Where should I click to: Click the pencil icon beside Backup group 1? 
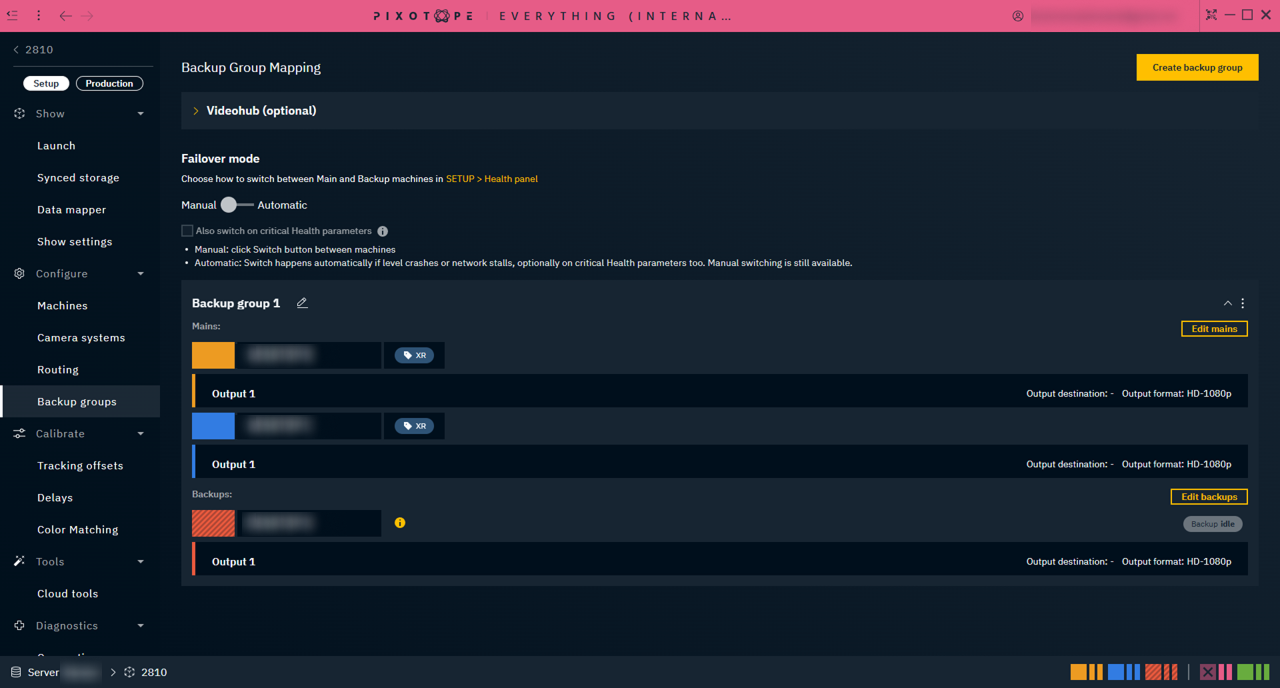tap(302, 303)
